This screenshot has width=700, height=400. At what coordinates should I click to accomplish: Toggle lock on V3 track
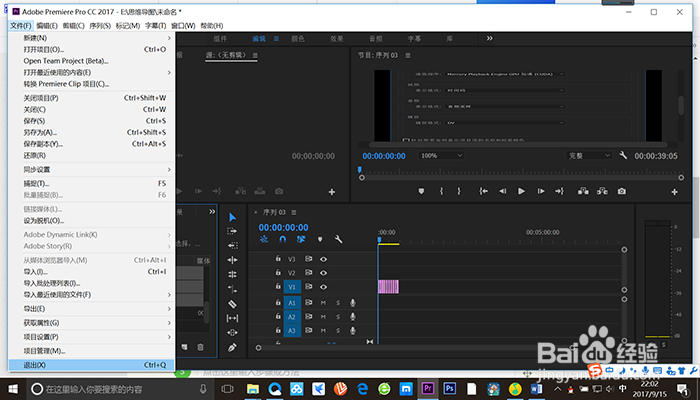[x=278, y=258]
